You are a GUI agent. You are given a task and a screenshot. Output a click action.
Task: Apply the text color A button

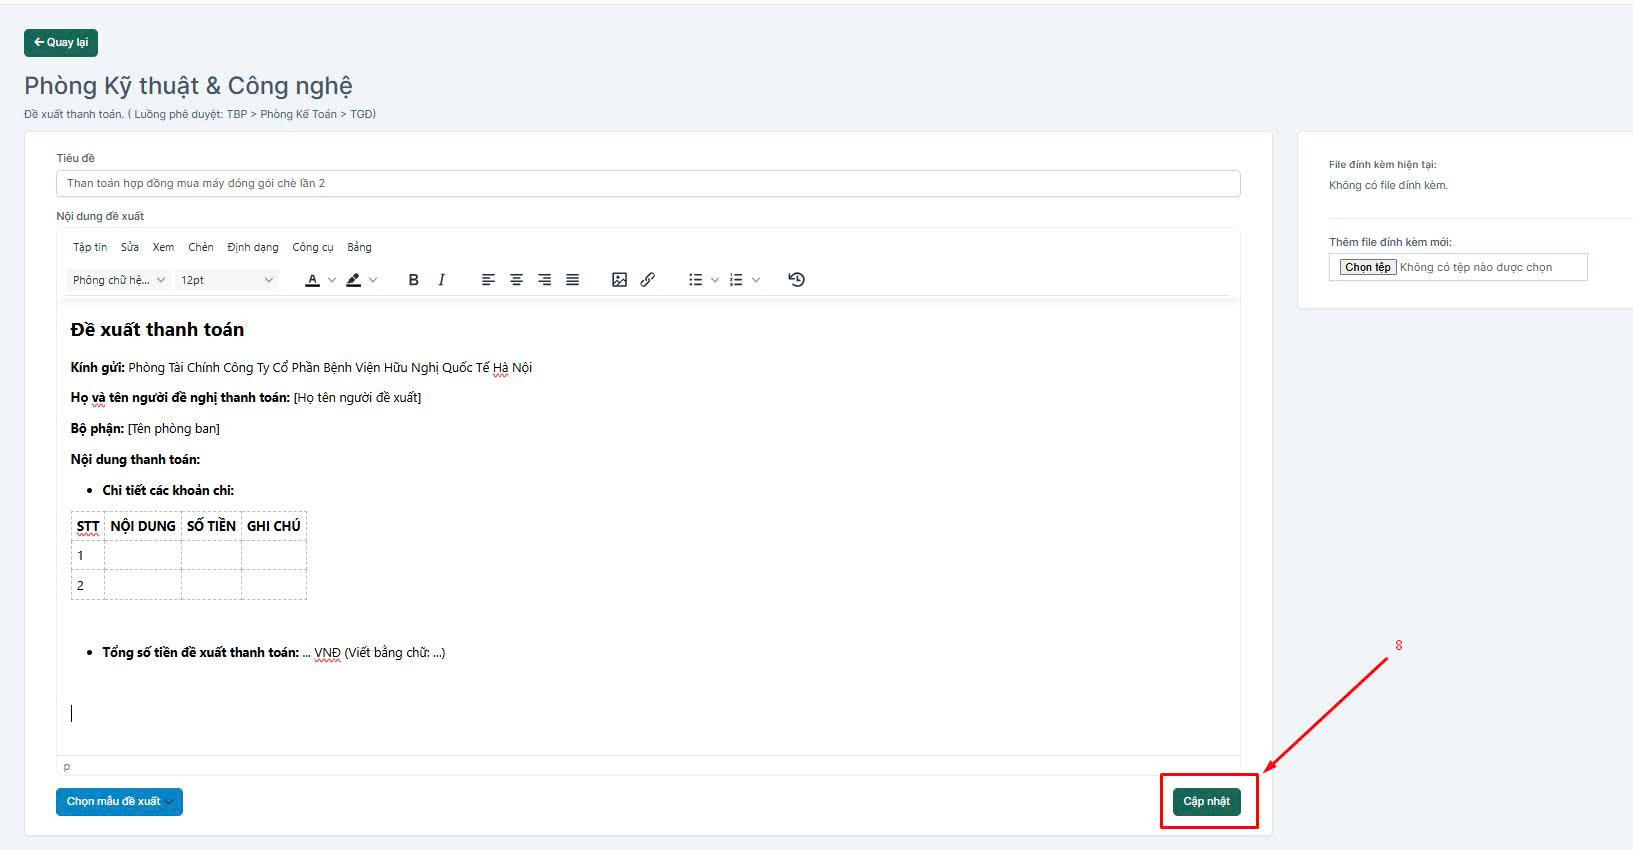312,280
